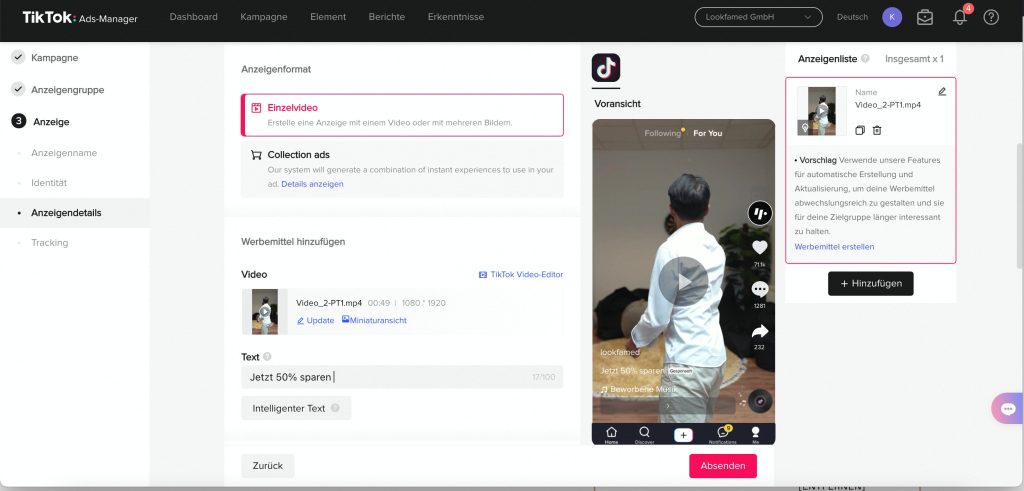1024x491 pixels.
Task: Open the user avatar K menu
Action: pos(891,18)
